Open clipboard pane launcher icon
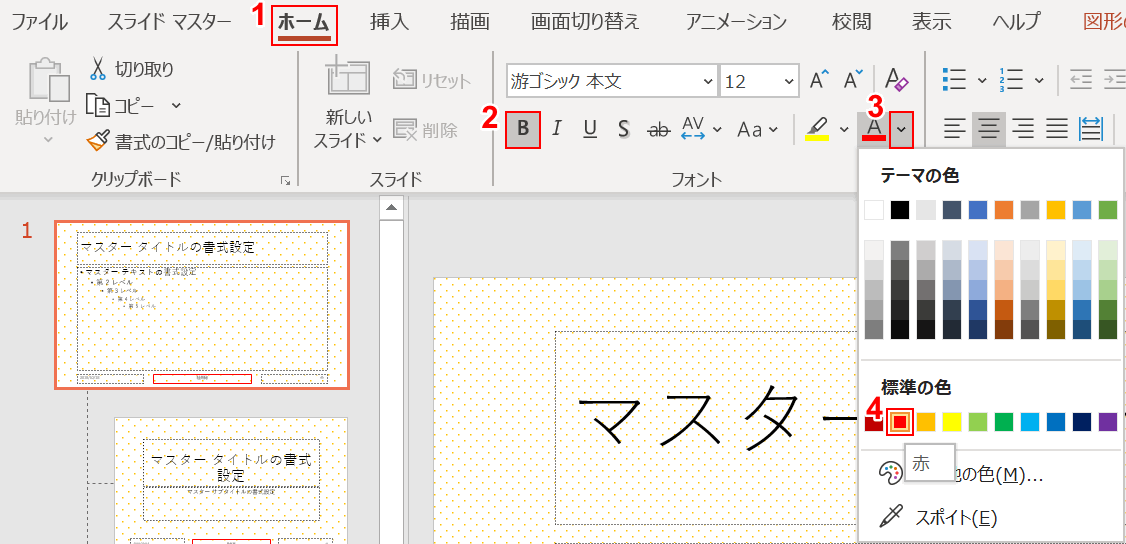The height and width of the screenshot is (544, 1126). tap(286, 181)
